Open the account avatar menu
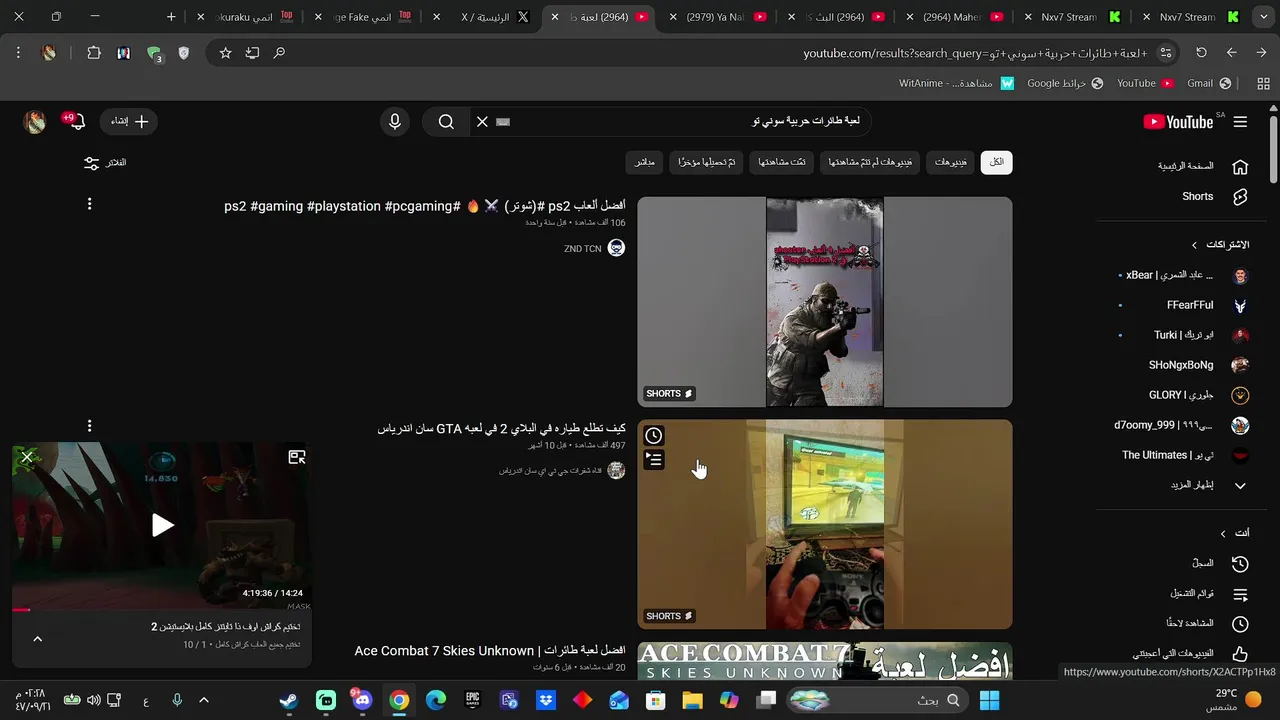1280x720 pixels. tap(35, 122)
